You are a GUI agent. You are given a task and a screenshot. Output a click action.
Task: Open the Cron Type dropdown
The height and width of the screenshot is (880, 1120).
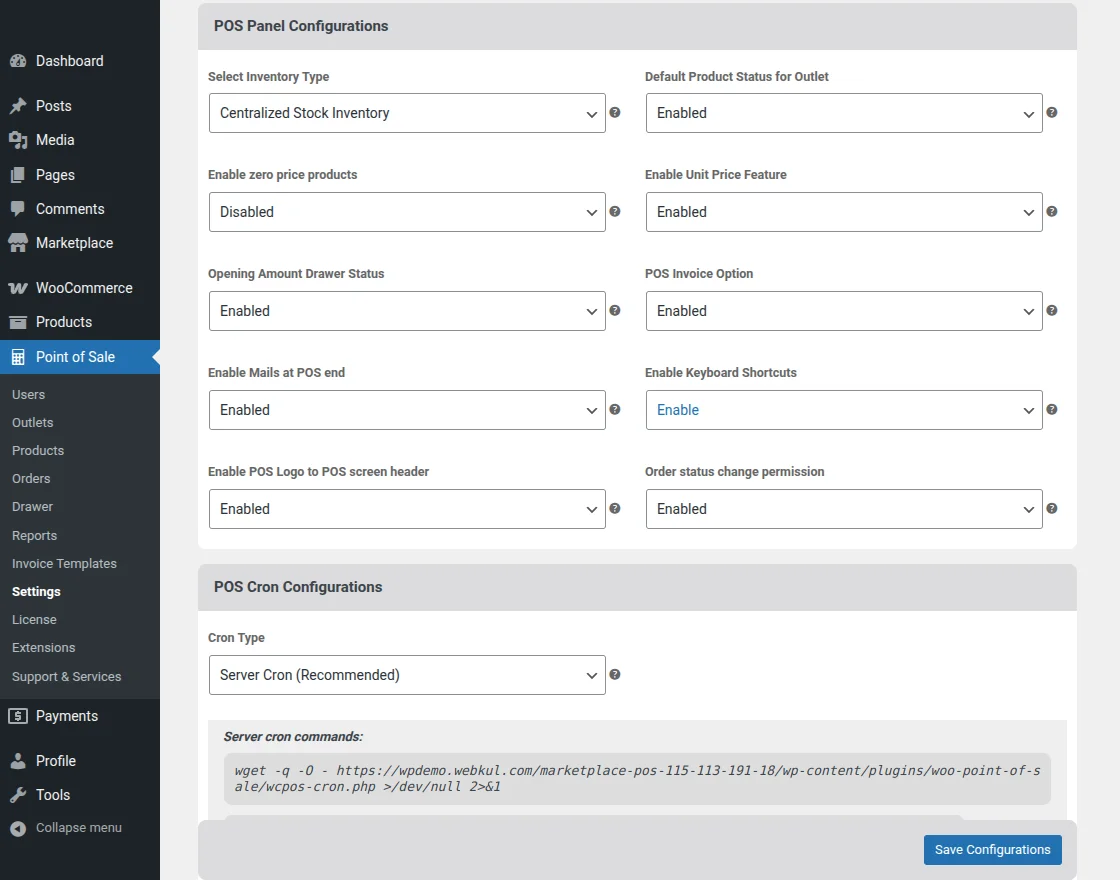tap(407, 675)
